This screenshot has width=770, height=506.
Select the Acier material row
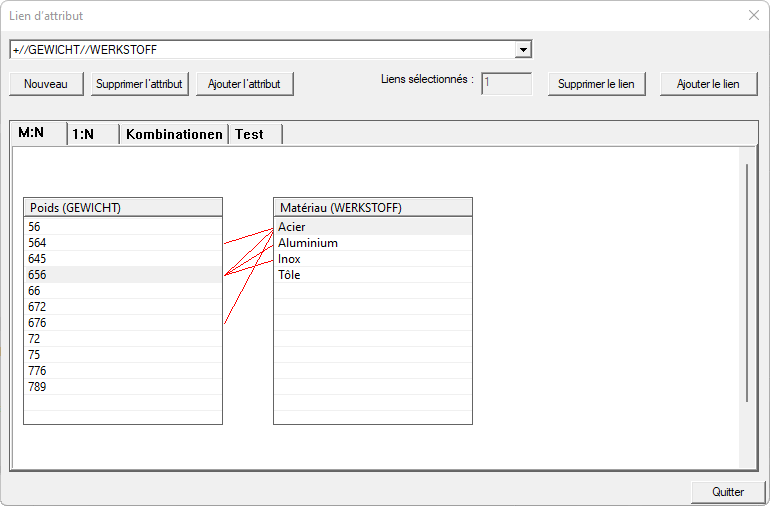[x=373, y=226]
